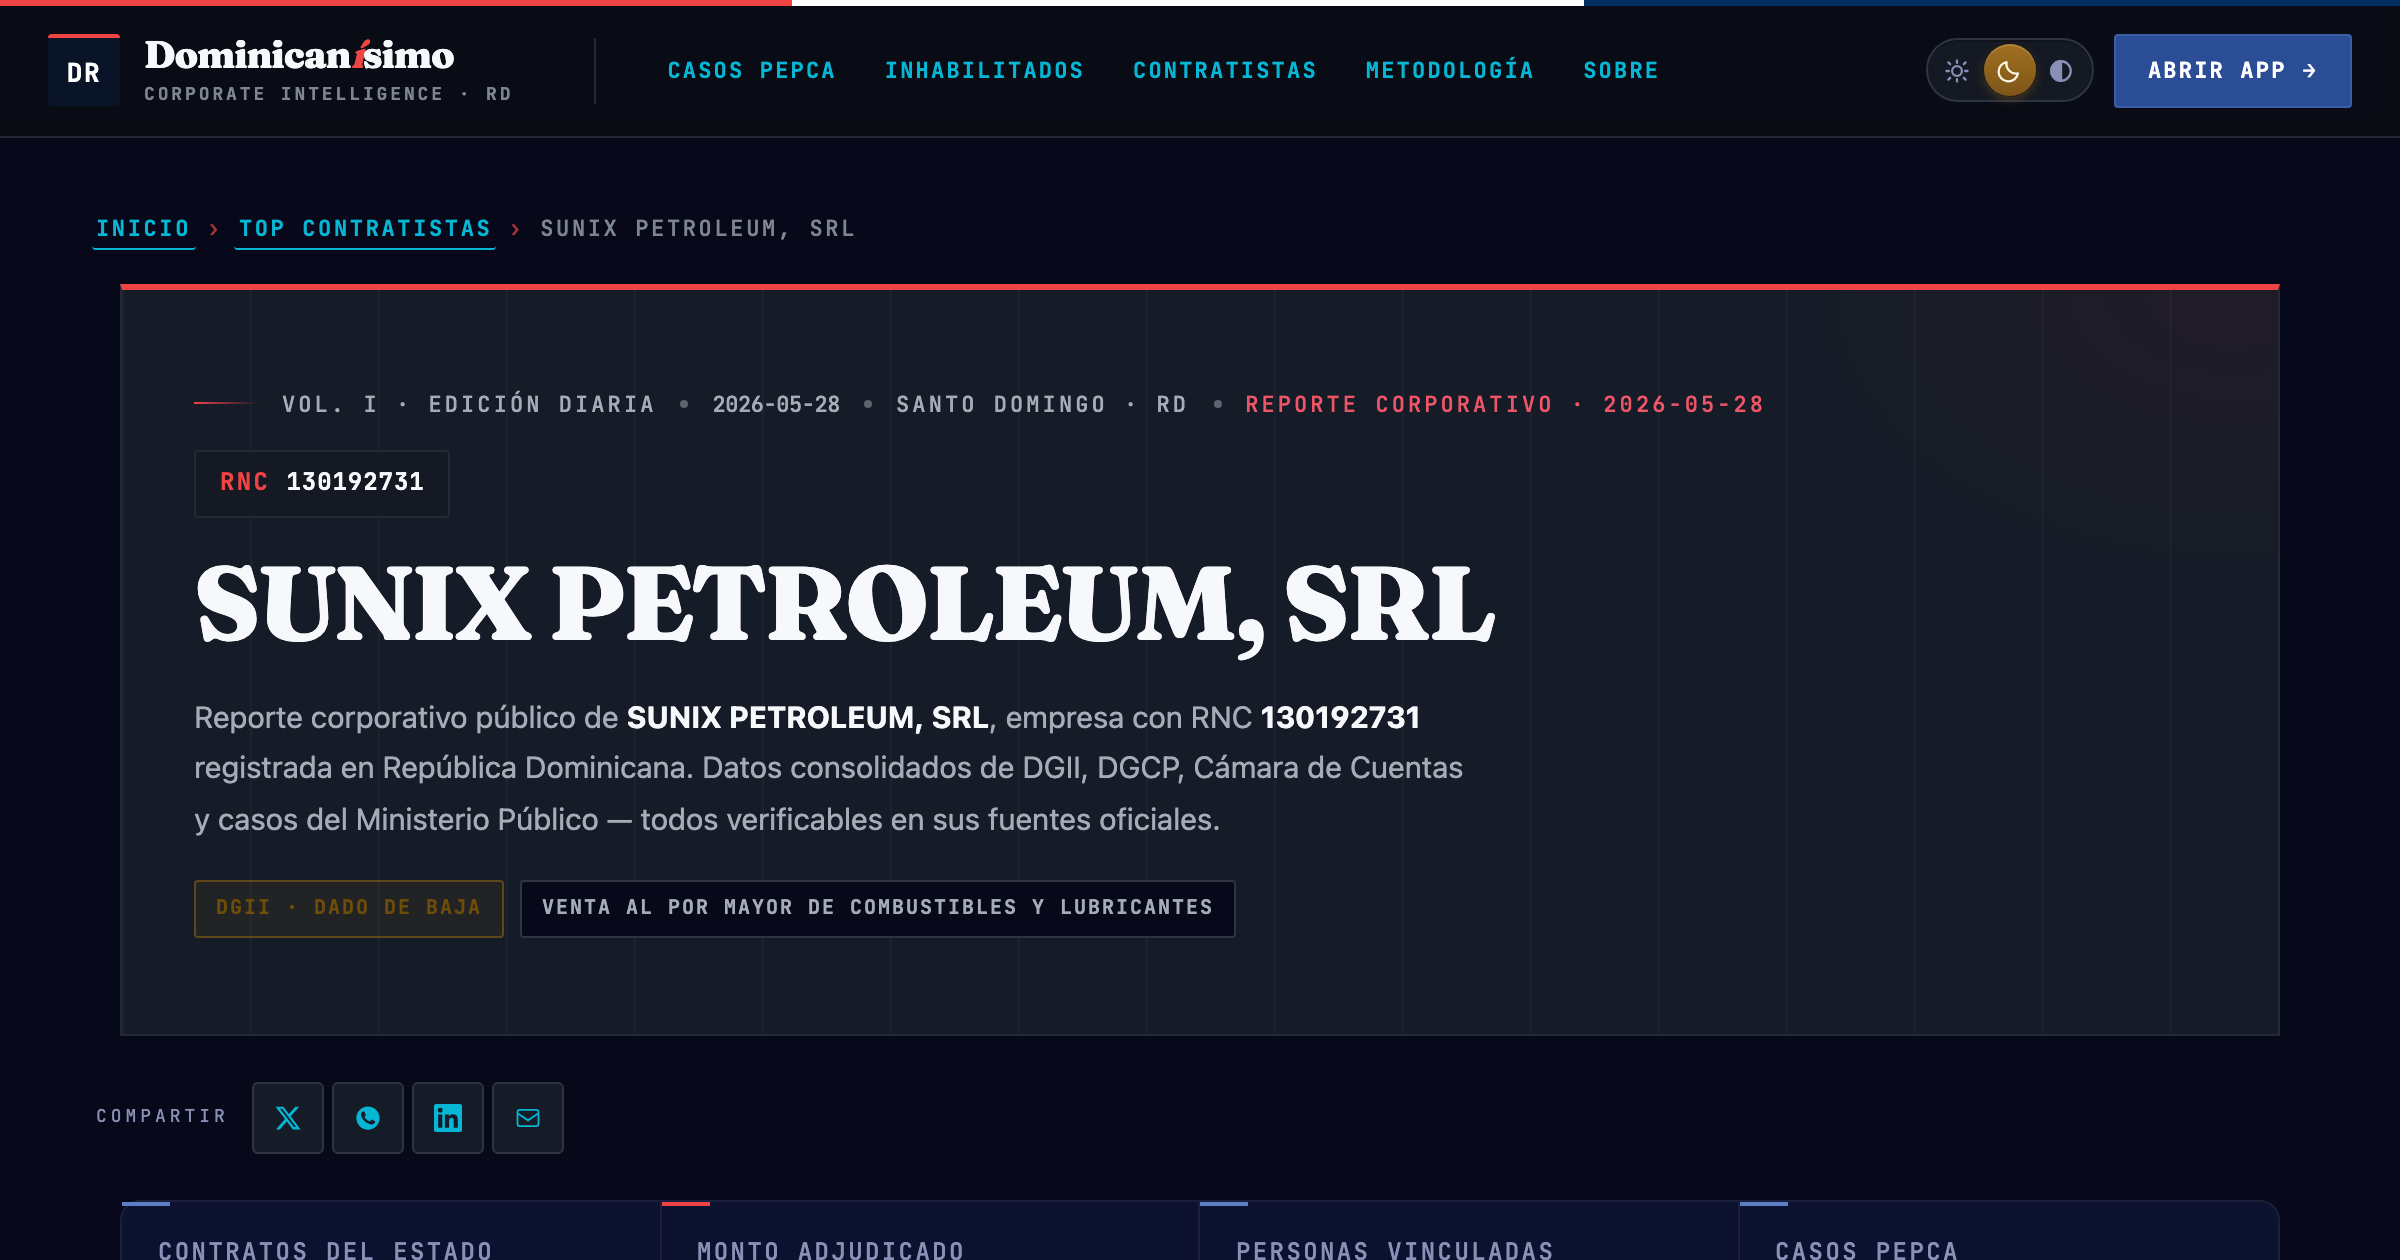The height and width of the screenshot is (1260, 2400).
Task: Select the Monto Adjudicado card
Action: pos(930,1231)
